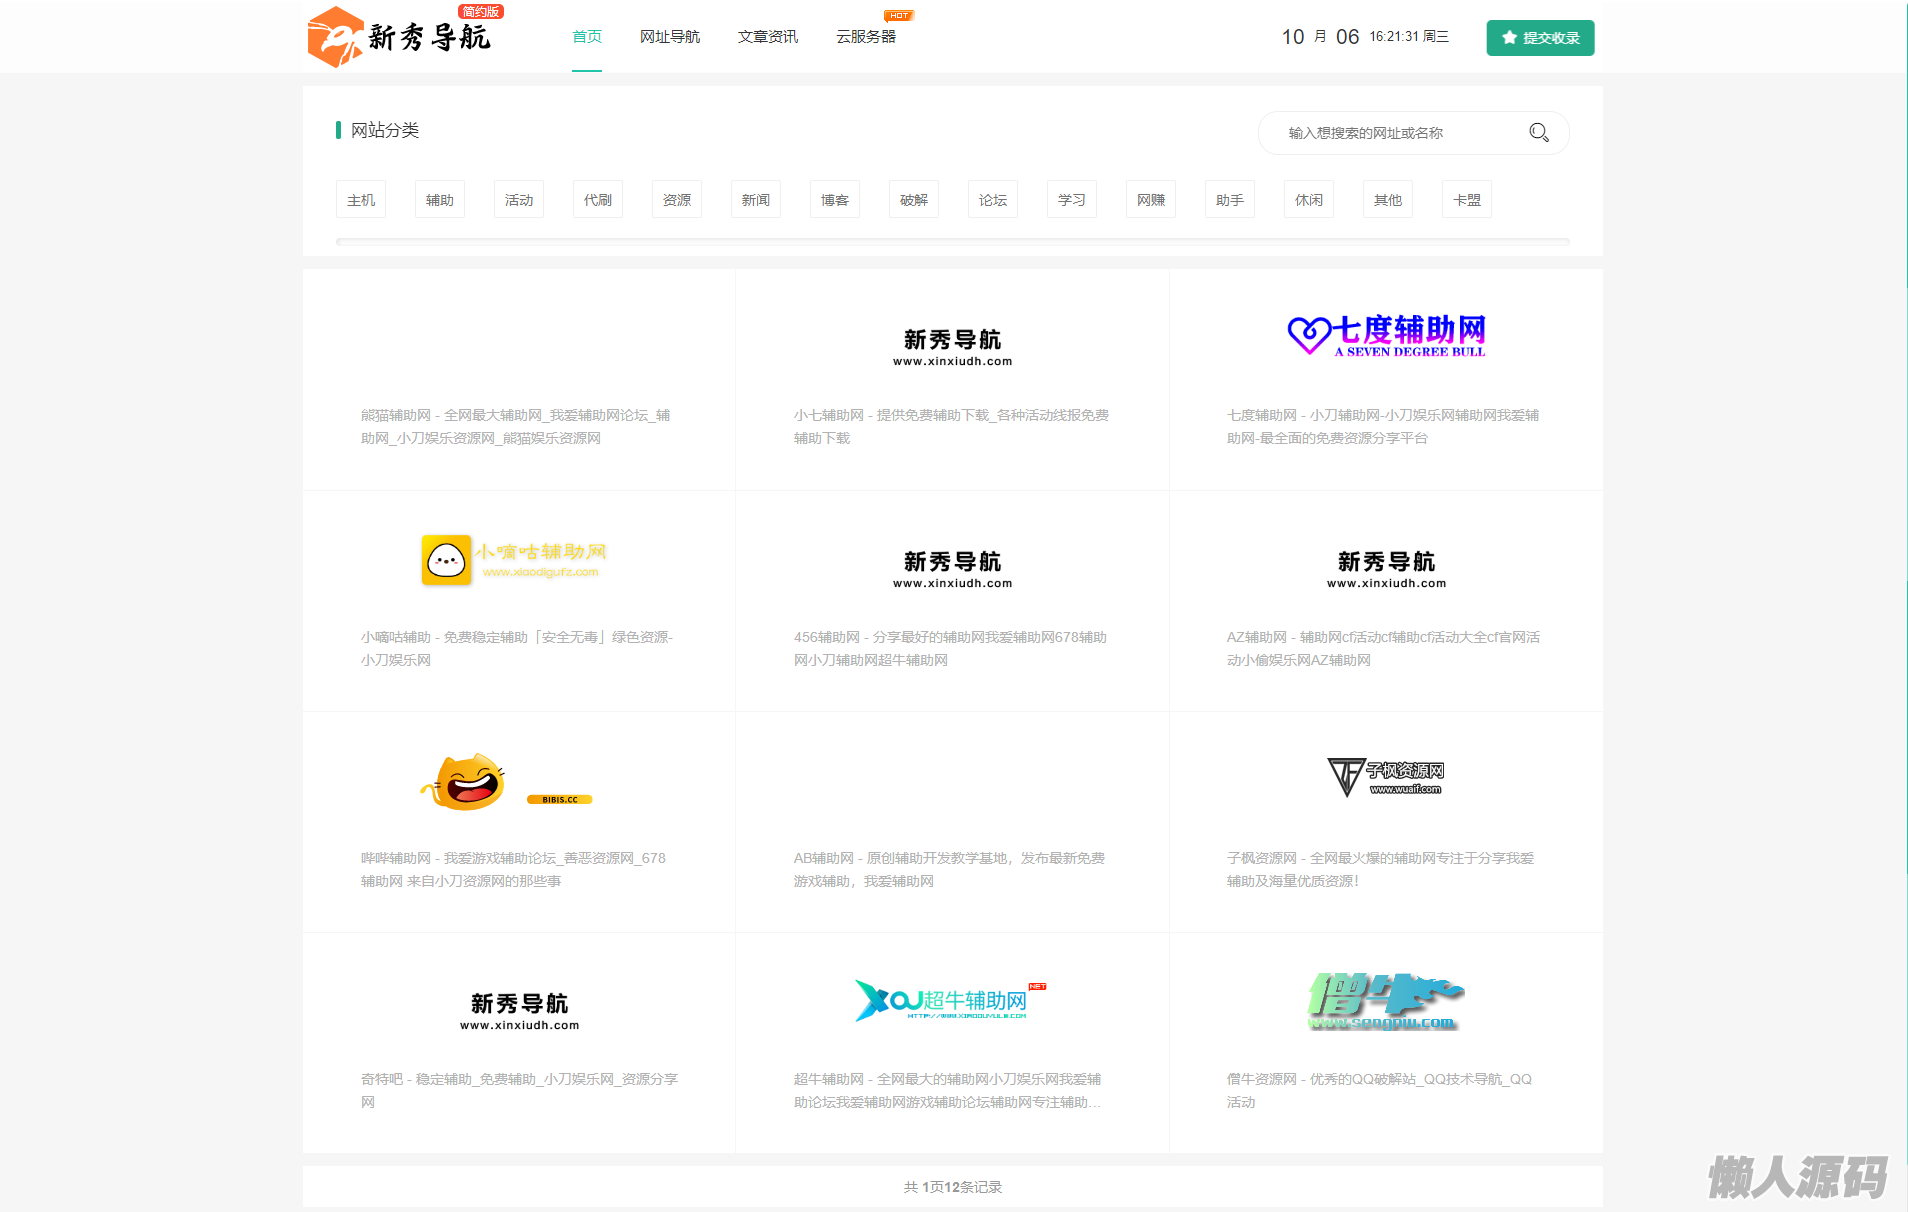Open the 小嘀咕辅助网 yellow logo
This screenshot has width=1908, height=1212.
514,559
